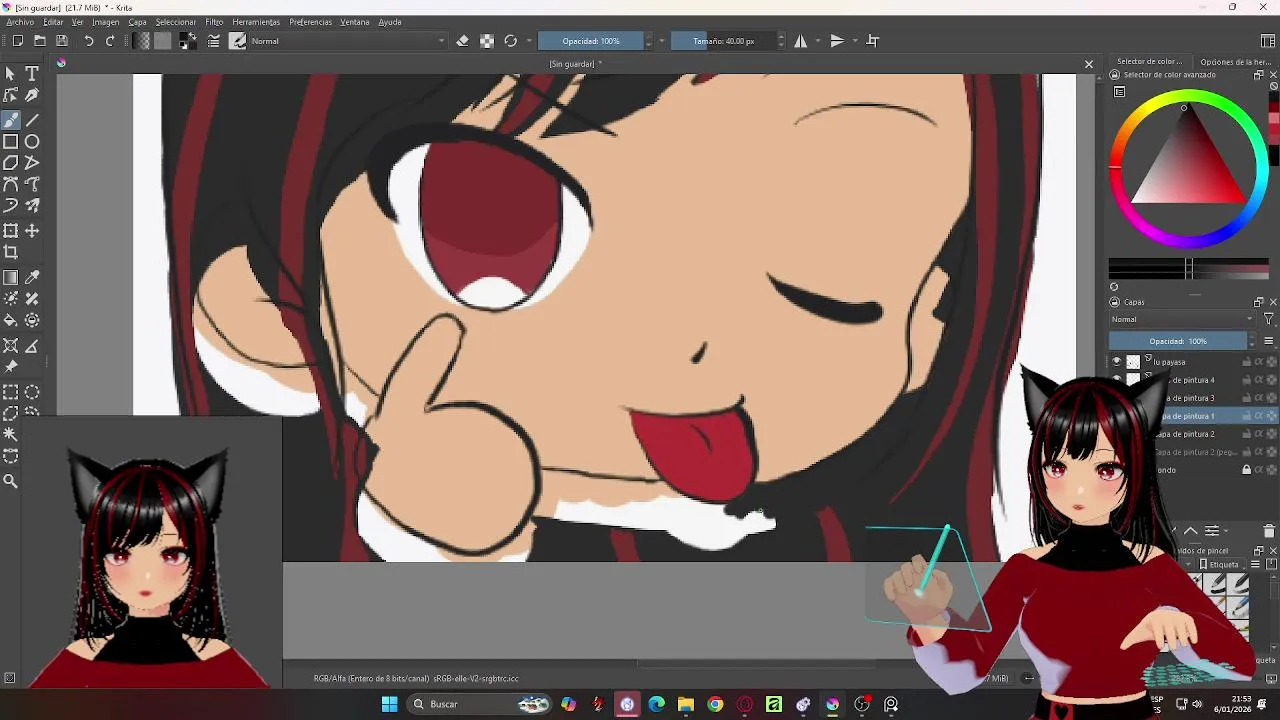Select the 'Capa de pintura 2' layer
Image resolution: width=1280 pixels, height=720 pixels.
pyautogui.click(x=1193, y=434)
